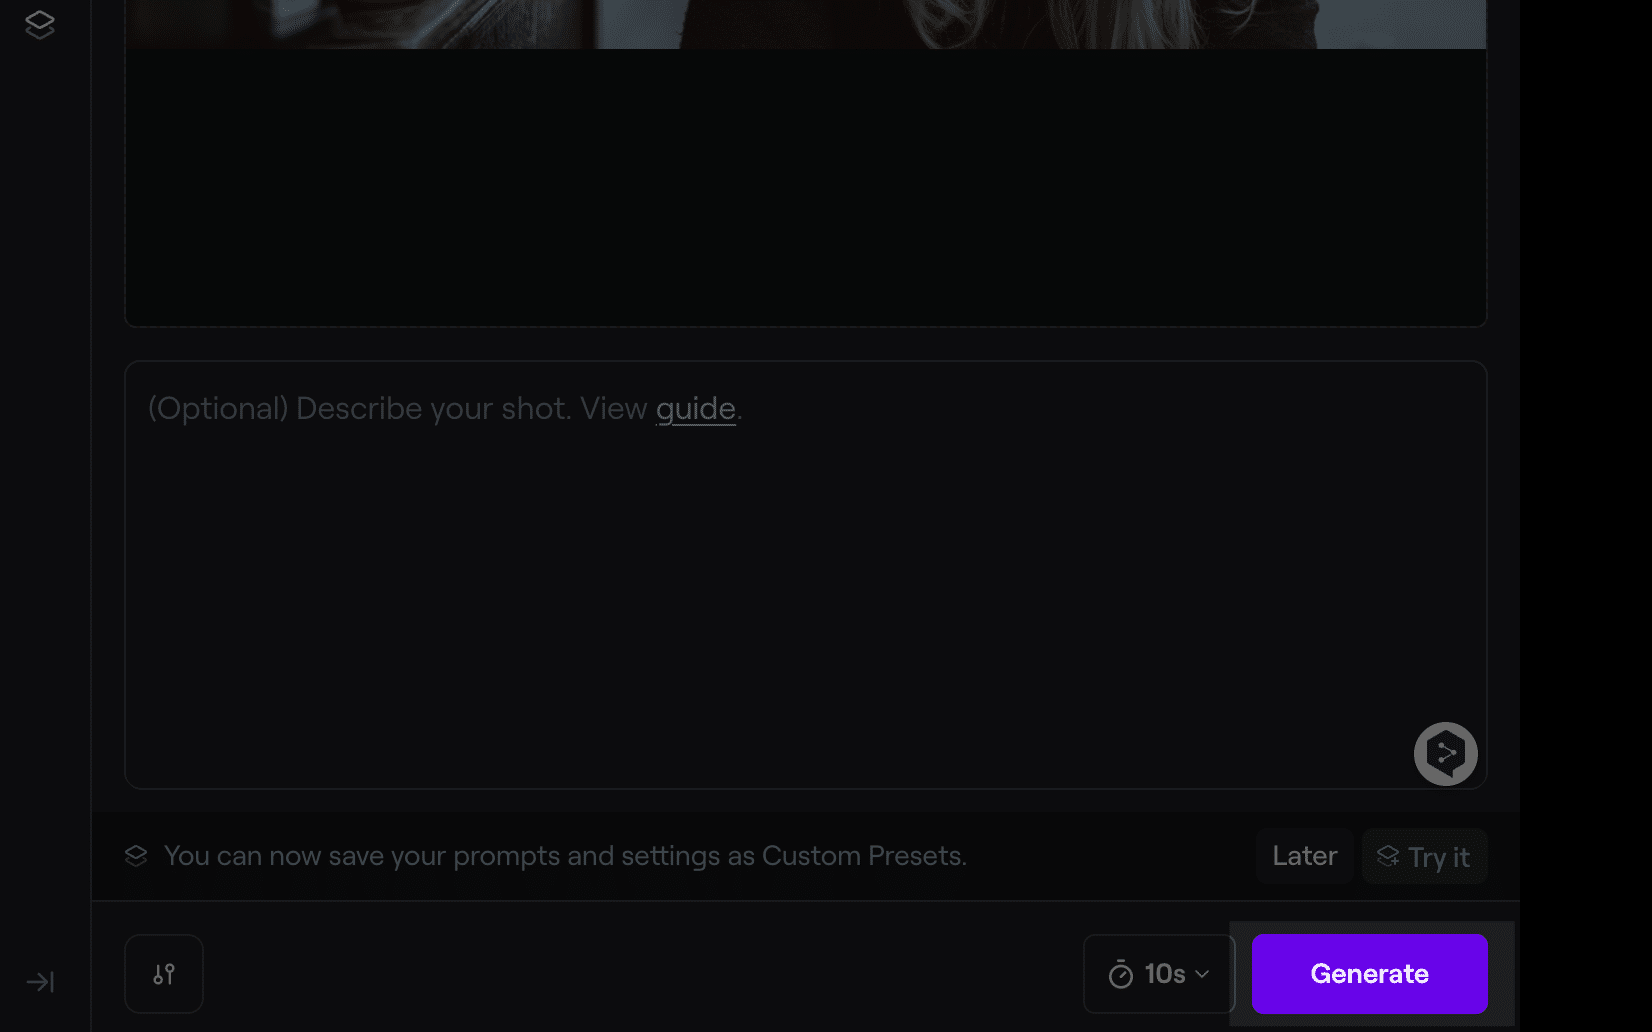Click the stopwatch icon beside 10s

tap(1121, 974)
